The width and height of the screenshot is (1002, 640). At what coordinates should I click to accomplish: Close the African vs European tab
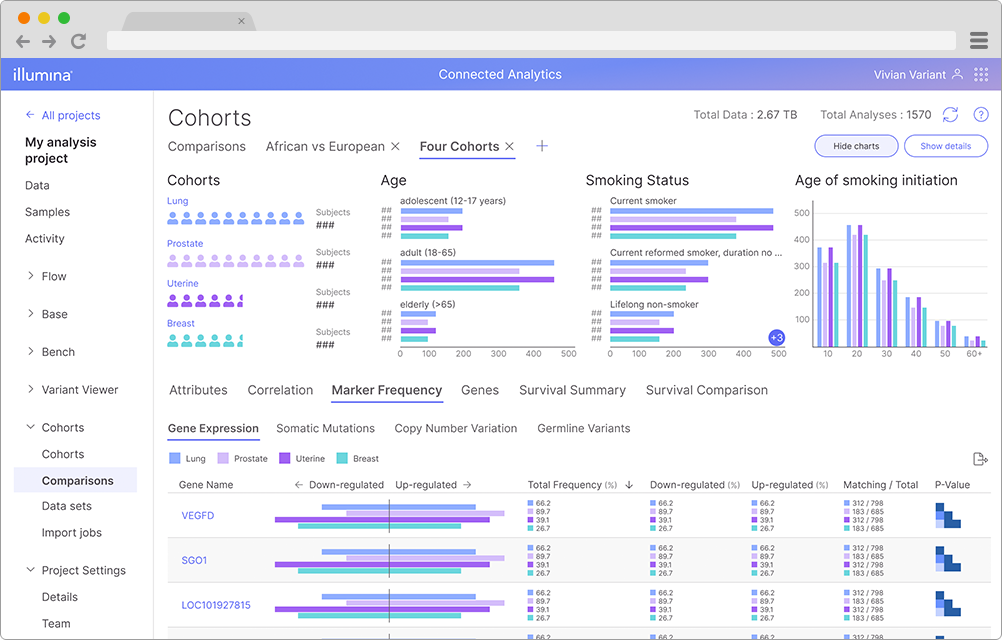tap(395, 146)
